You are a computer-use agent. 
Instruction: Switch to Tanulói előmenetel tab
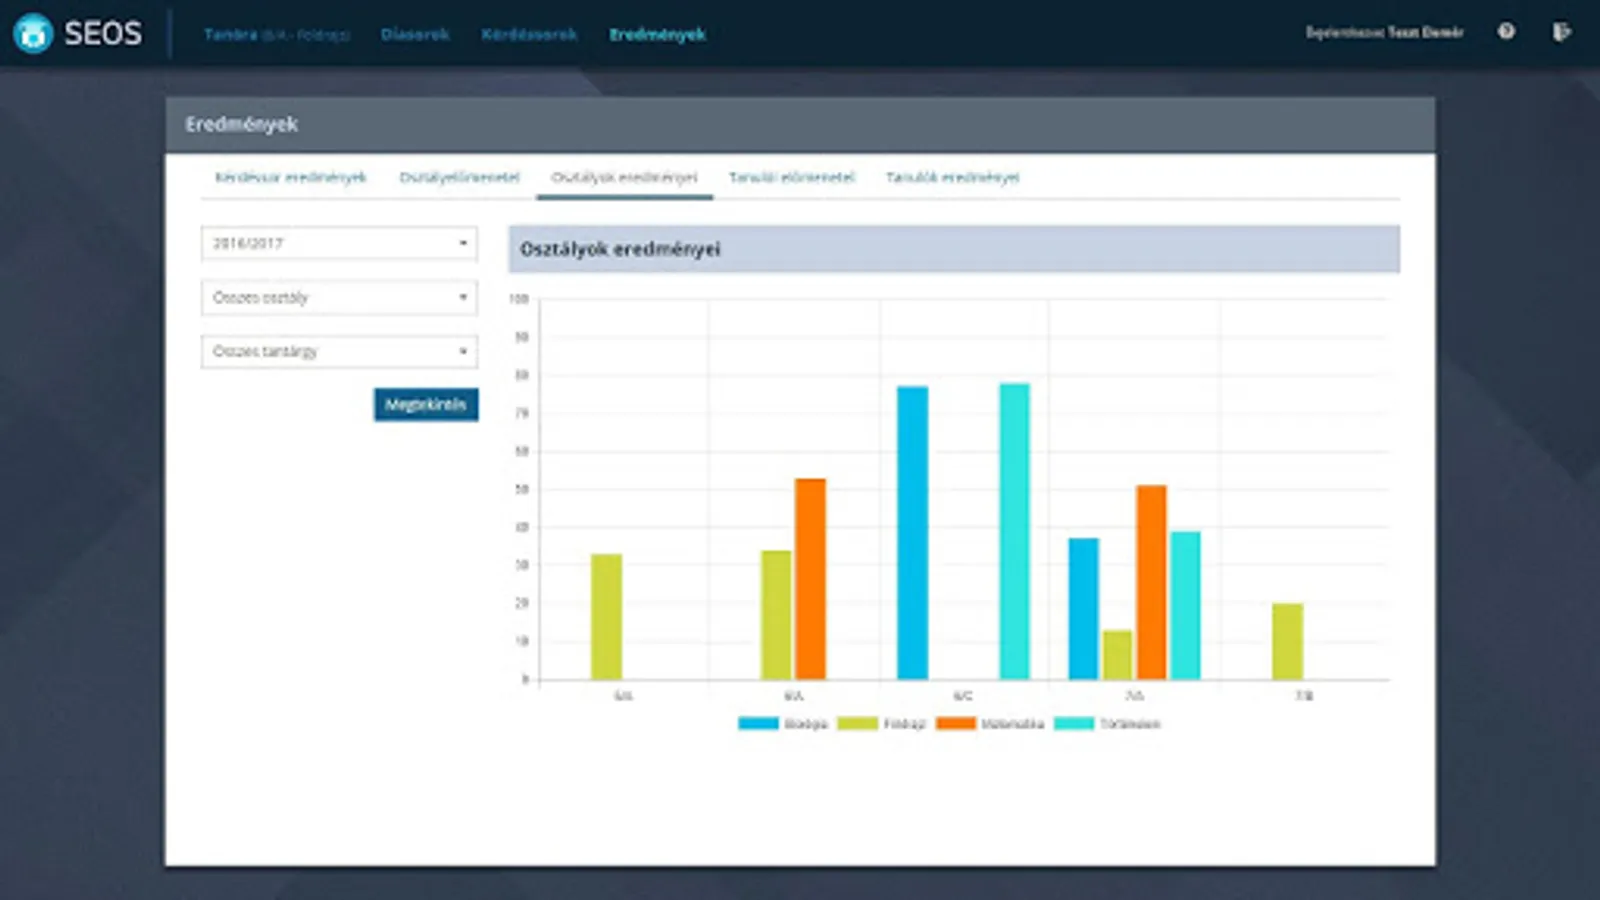[791, 177]
